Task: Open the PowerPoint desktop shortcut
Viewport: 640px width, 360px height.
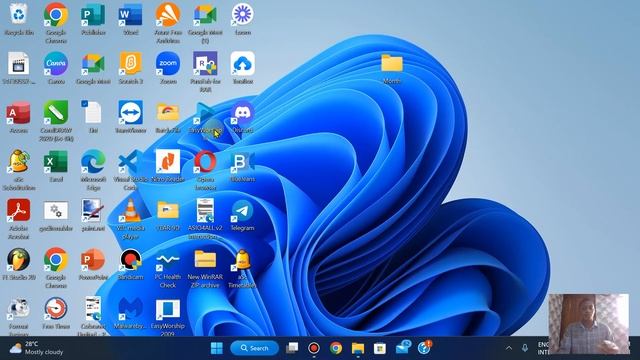Action: coord(93,264)
